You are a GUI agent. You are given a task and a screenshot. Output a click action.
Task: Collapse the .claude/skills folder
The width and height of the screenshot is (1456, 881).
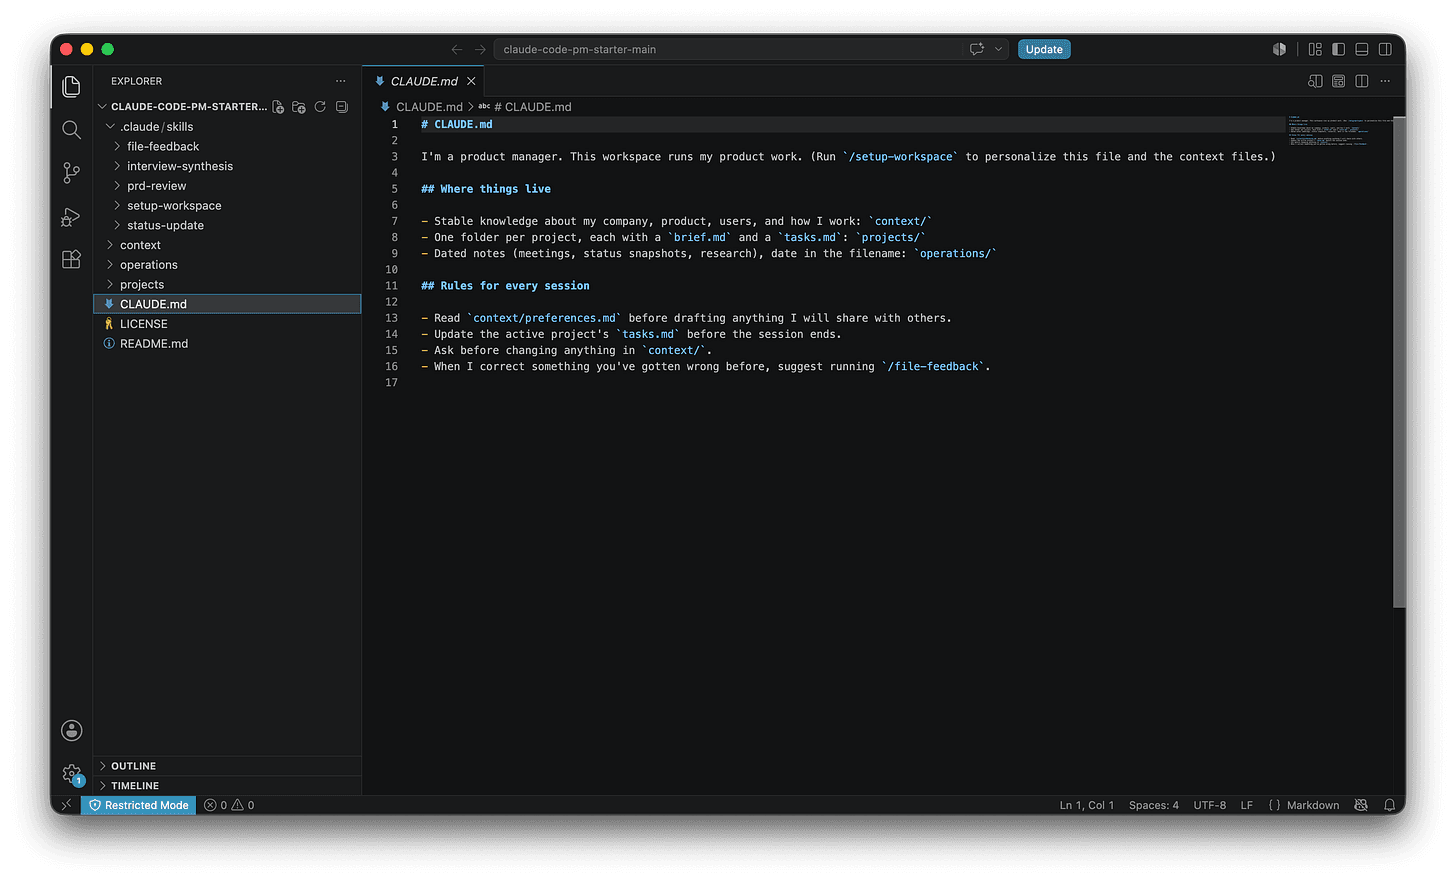click(x=227, y=127)
